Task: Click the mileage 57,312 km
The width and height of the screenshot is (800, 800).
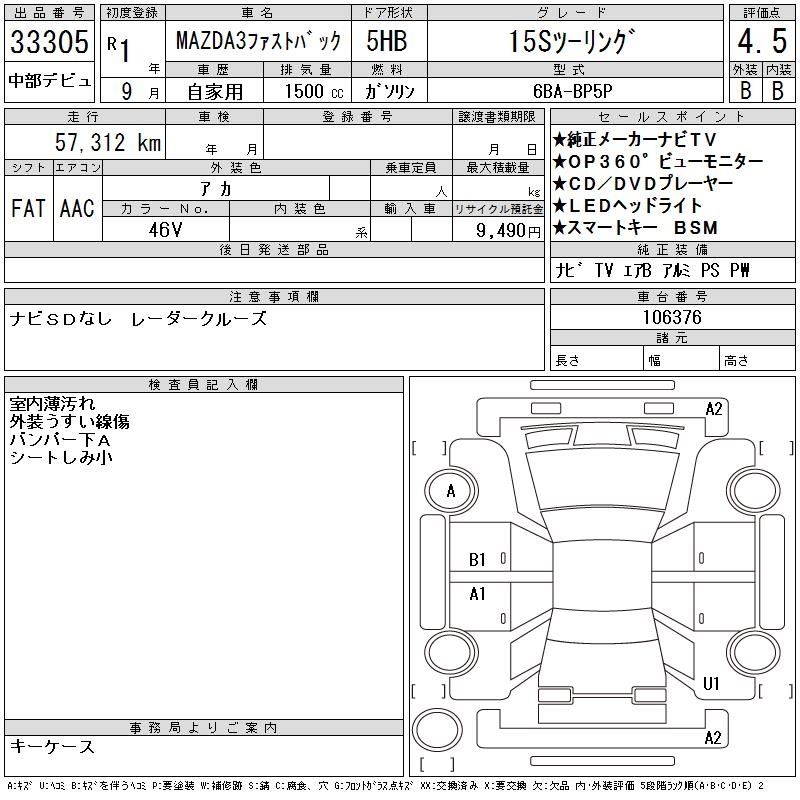Action: click(108, 142)
